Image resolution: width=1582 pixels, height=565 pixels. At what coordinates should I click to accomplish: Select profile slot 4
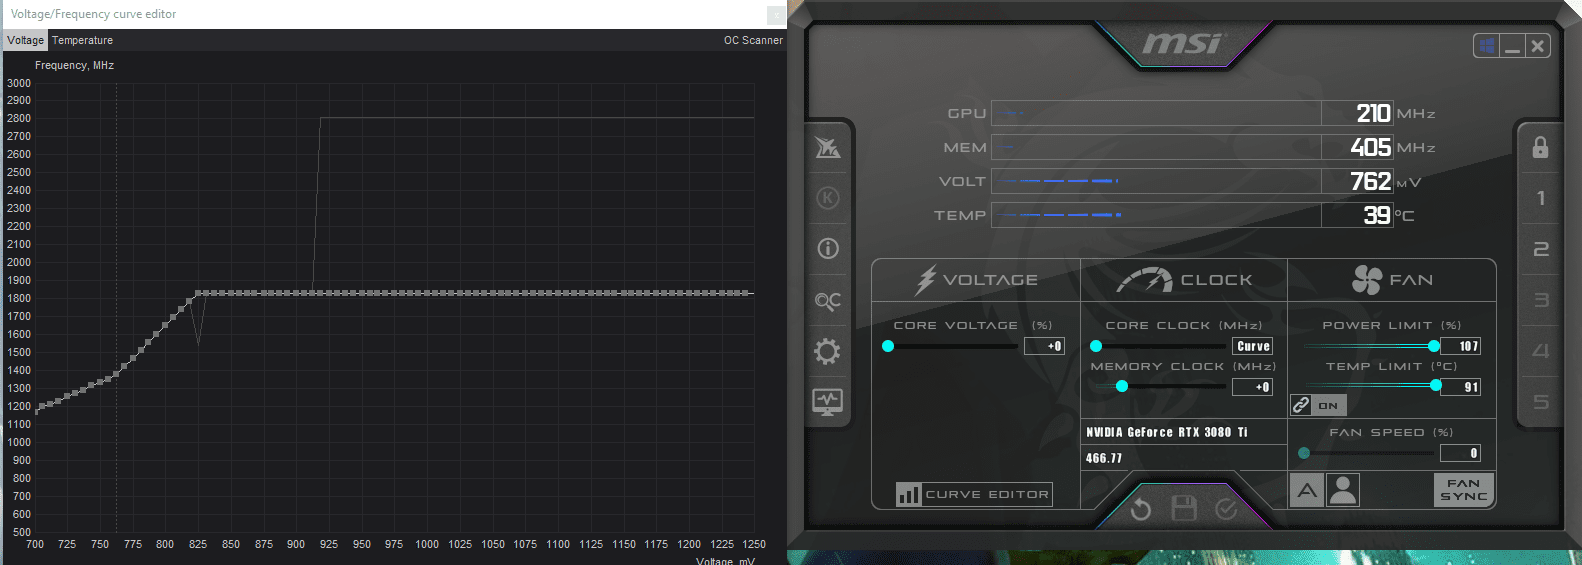point(1541,351)
